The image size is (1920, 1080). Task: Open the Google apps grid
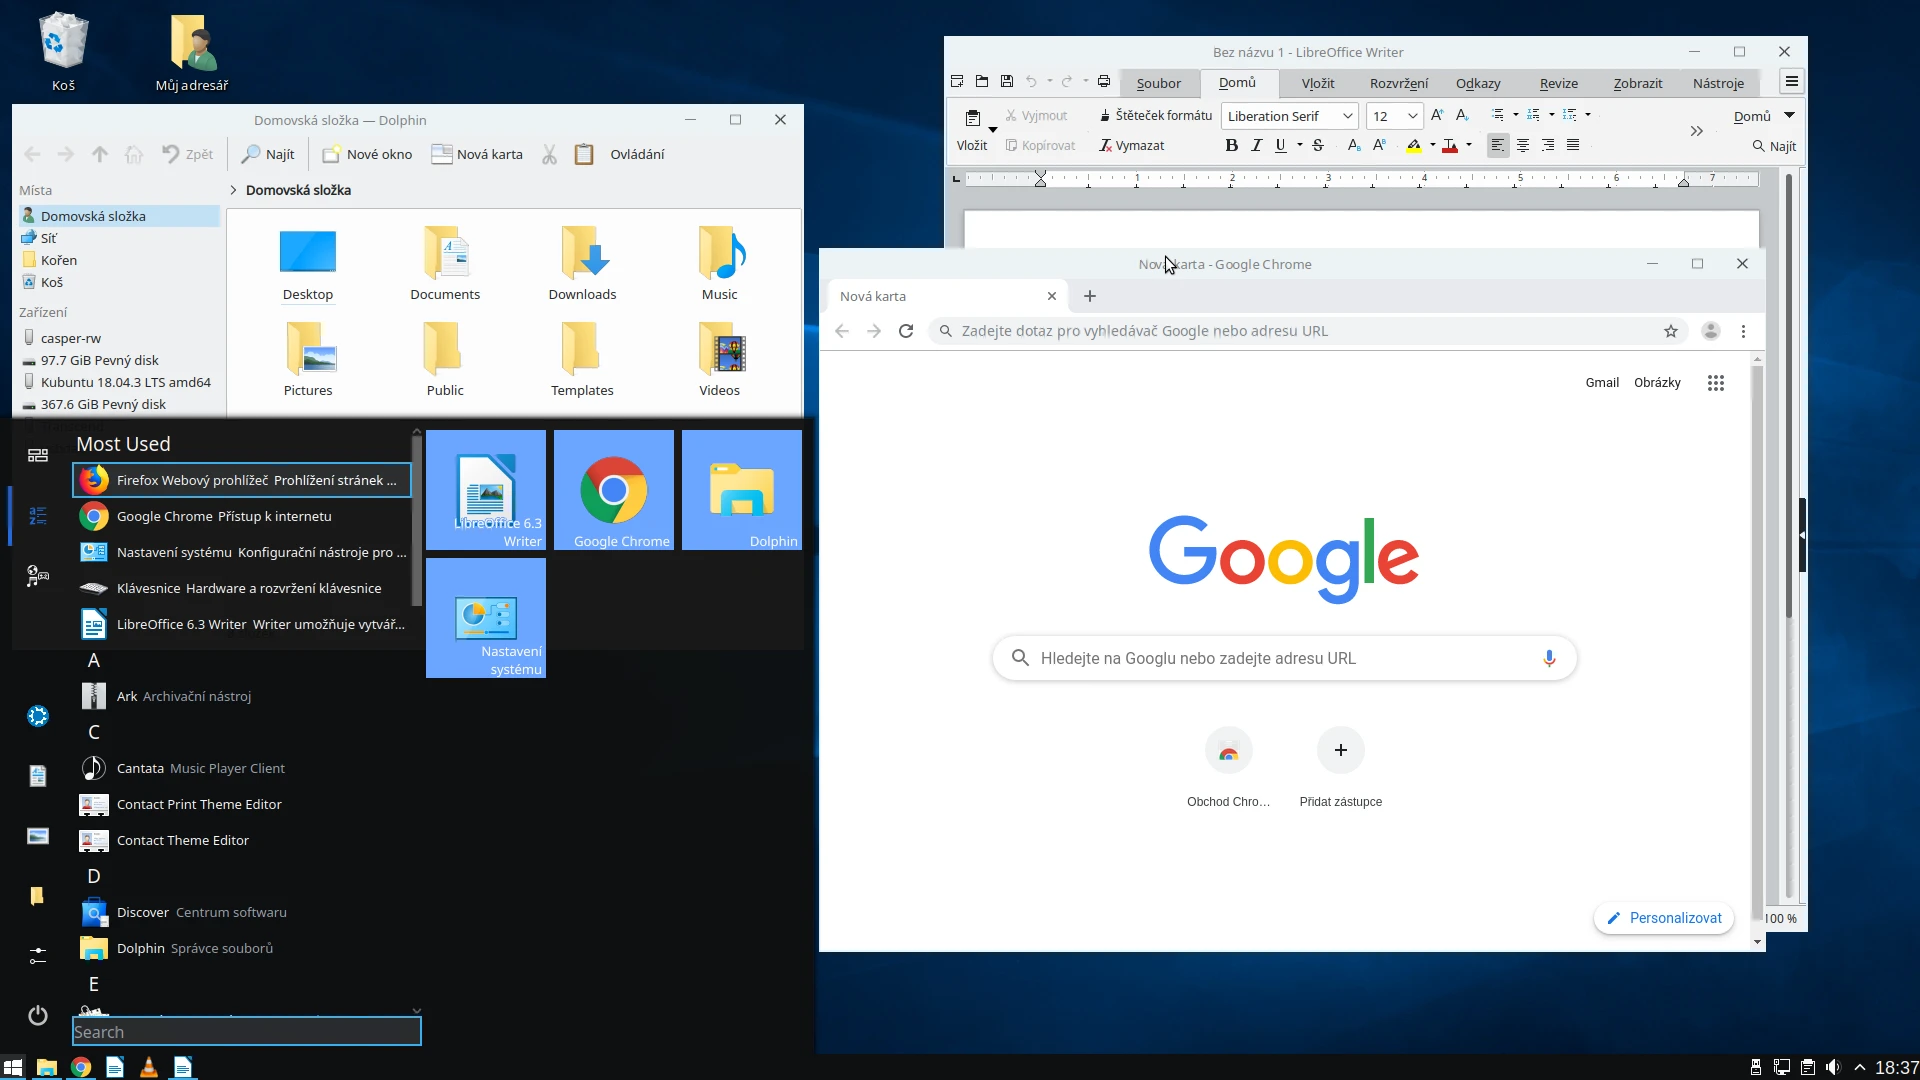[x=1716, y=383]
